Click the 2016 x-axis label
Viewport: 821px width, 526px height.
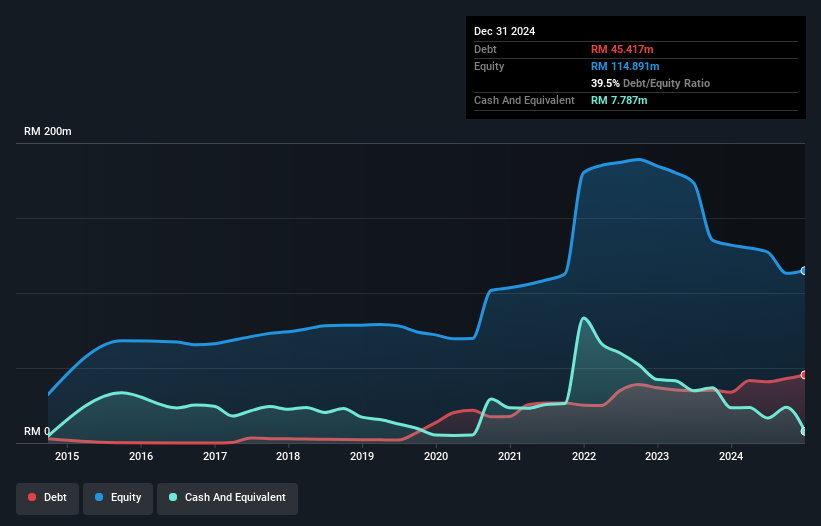(x=141, y=456)
